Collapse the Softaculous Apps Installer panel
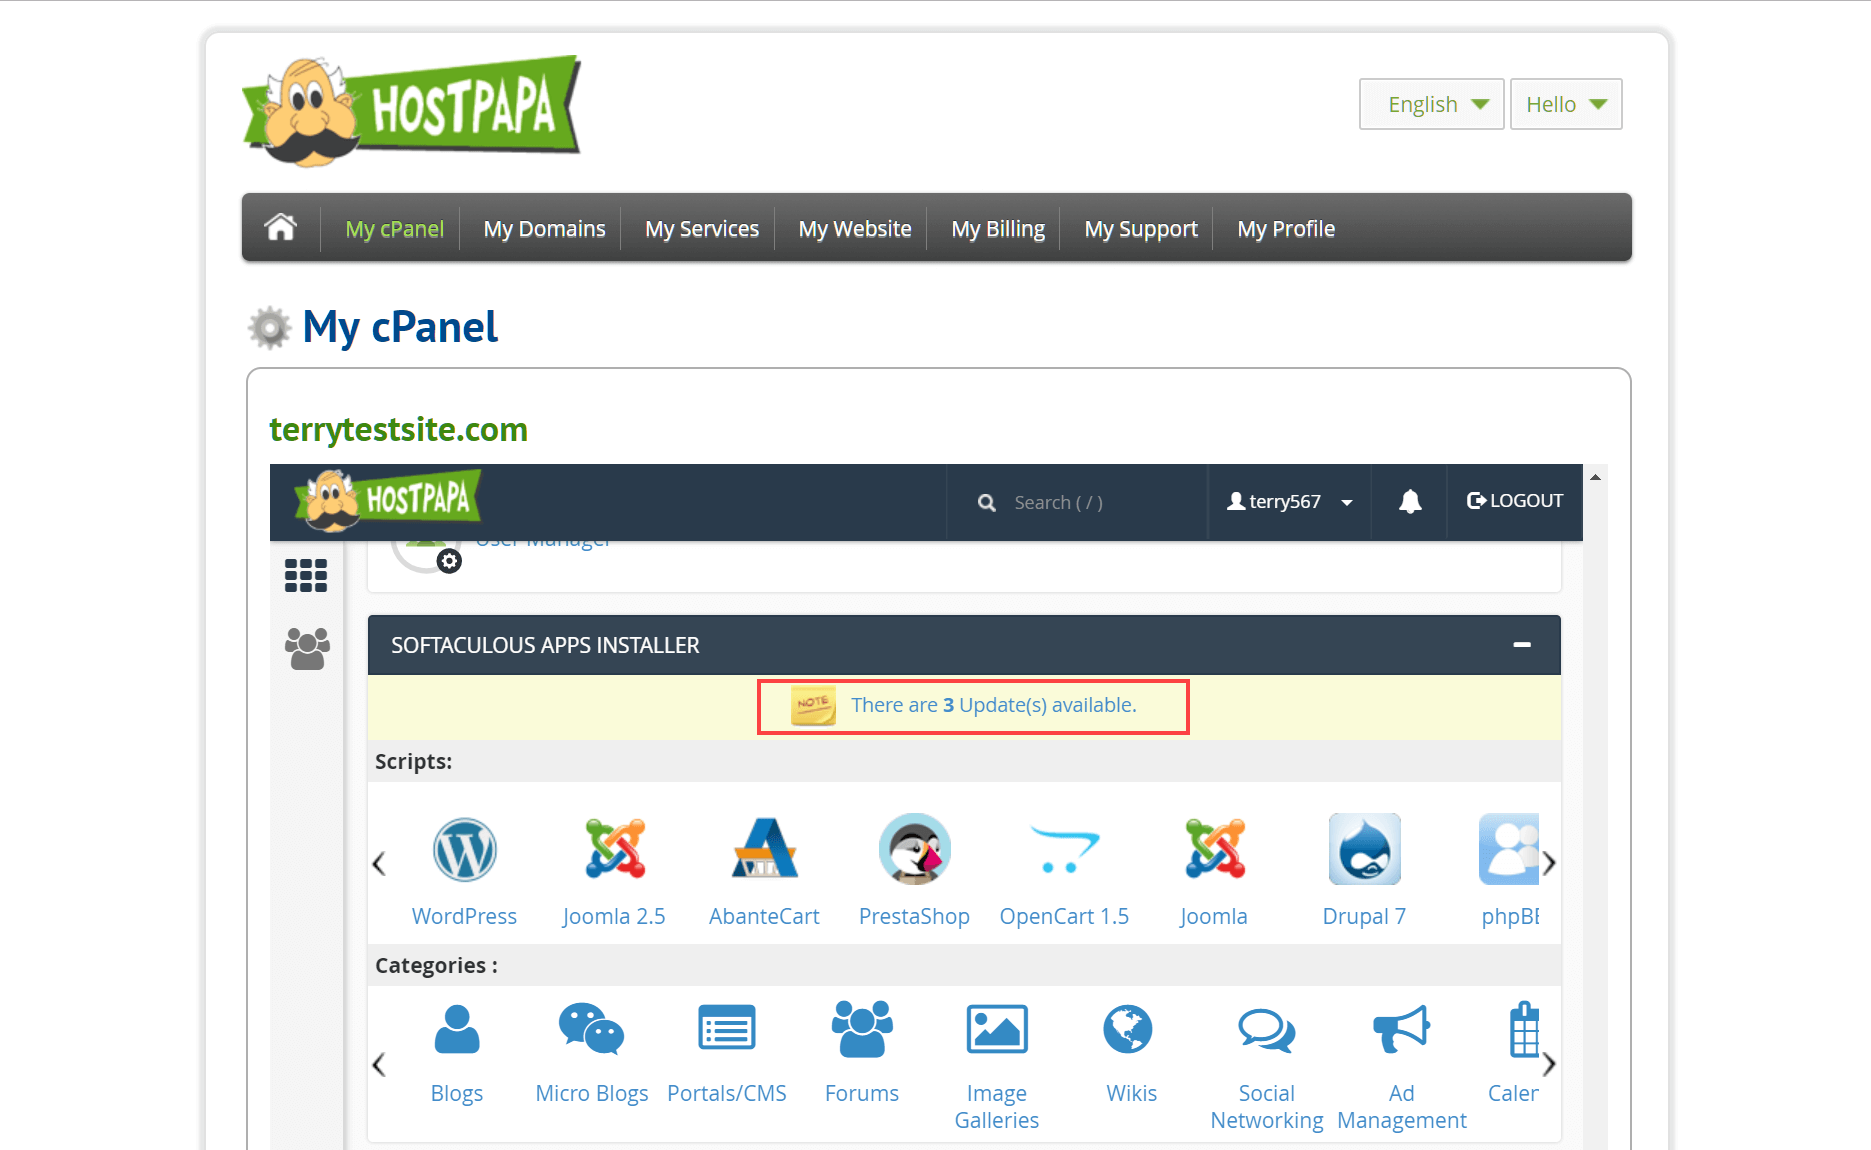The width and height of the screenshot is (1871, 1150). click(1522, 645)
